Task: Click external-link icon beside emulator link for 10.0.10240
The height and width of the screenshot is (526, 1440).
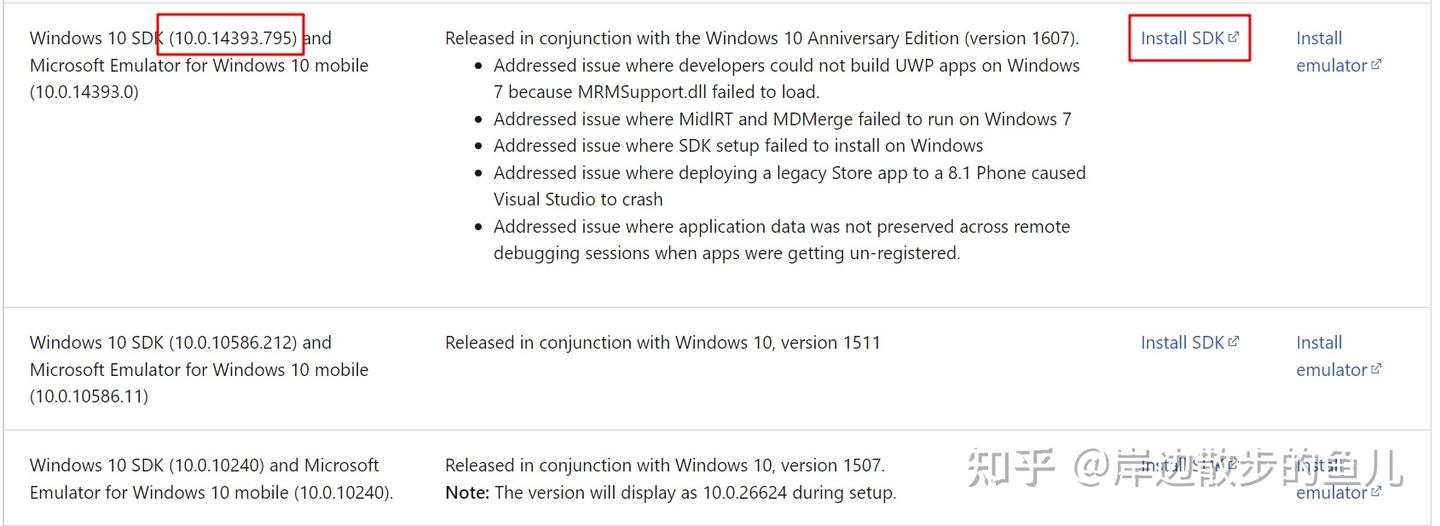Action: click(x=1377, y=492)
